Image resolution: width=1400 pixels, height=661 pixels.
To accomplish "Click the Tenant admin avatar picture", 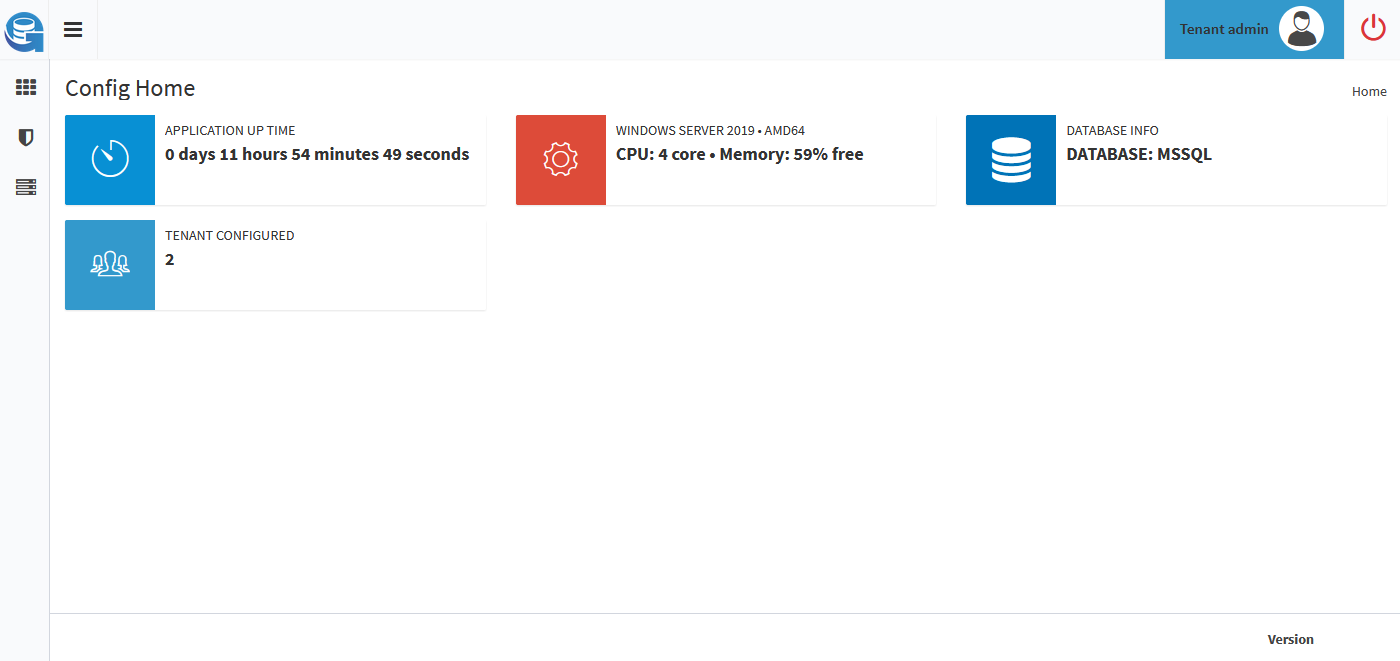I will [1301, 29].
